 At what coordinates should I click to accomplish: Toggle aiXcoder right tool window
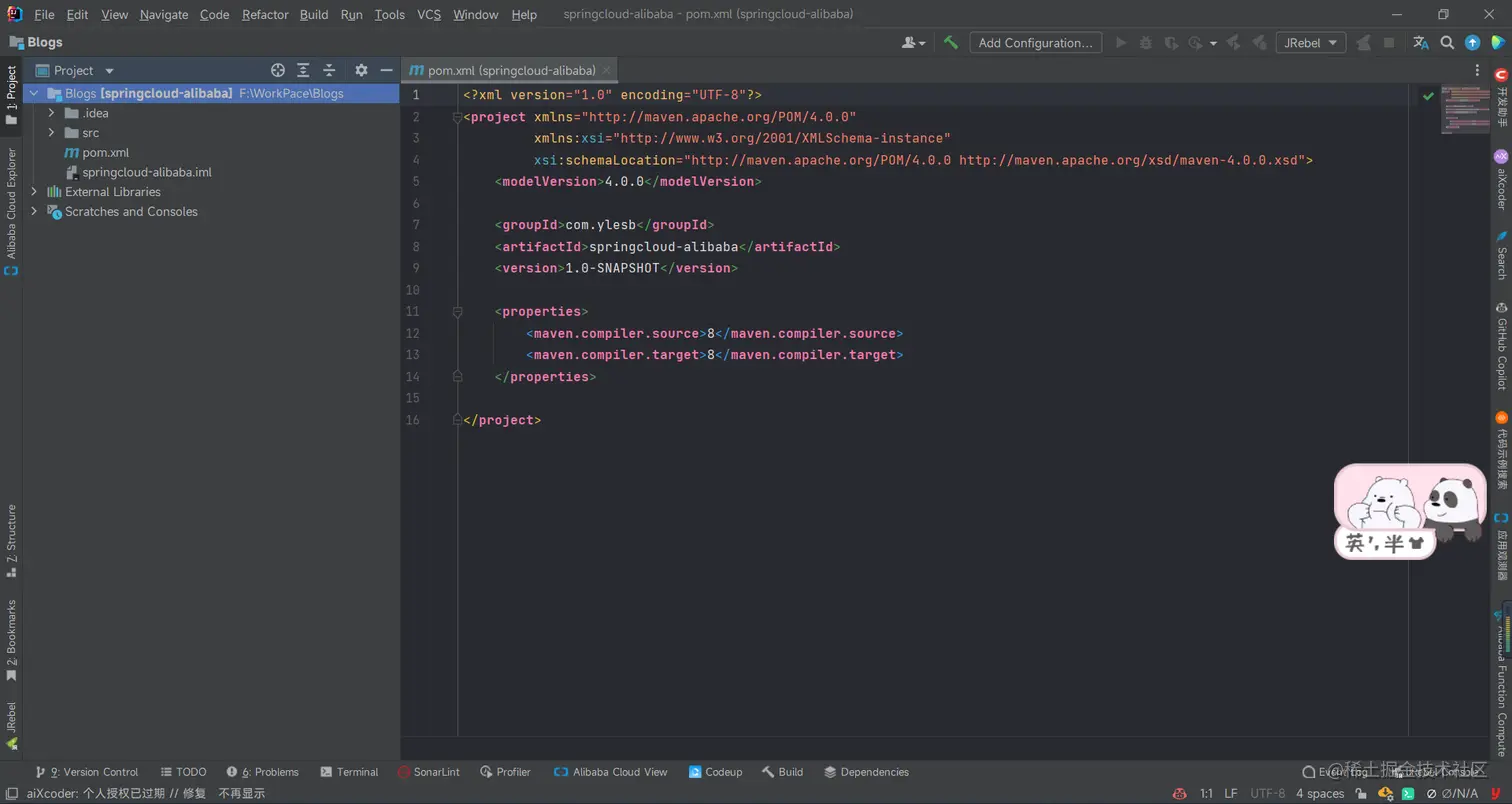pyautogui.click(x=1501, y=180)
